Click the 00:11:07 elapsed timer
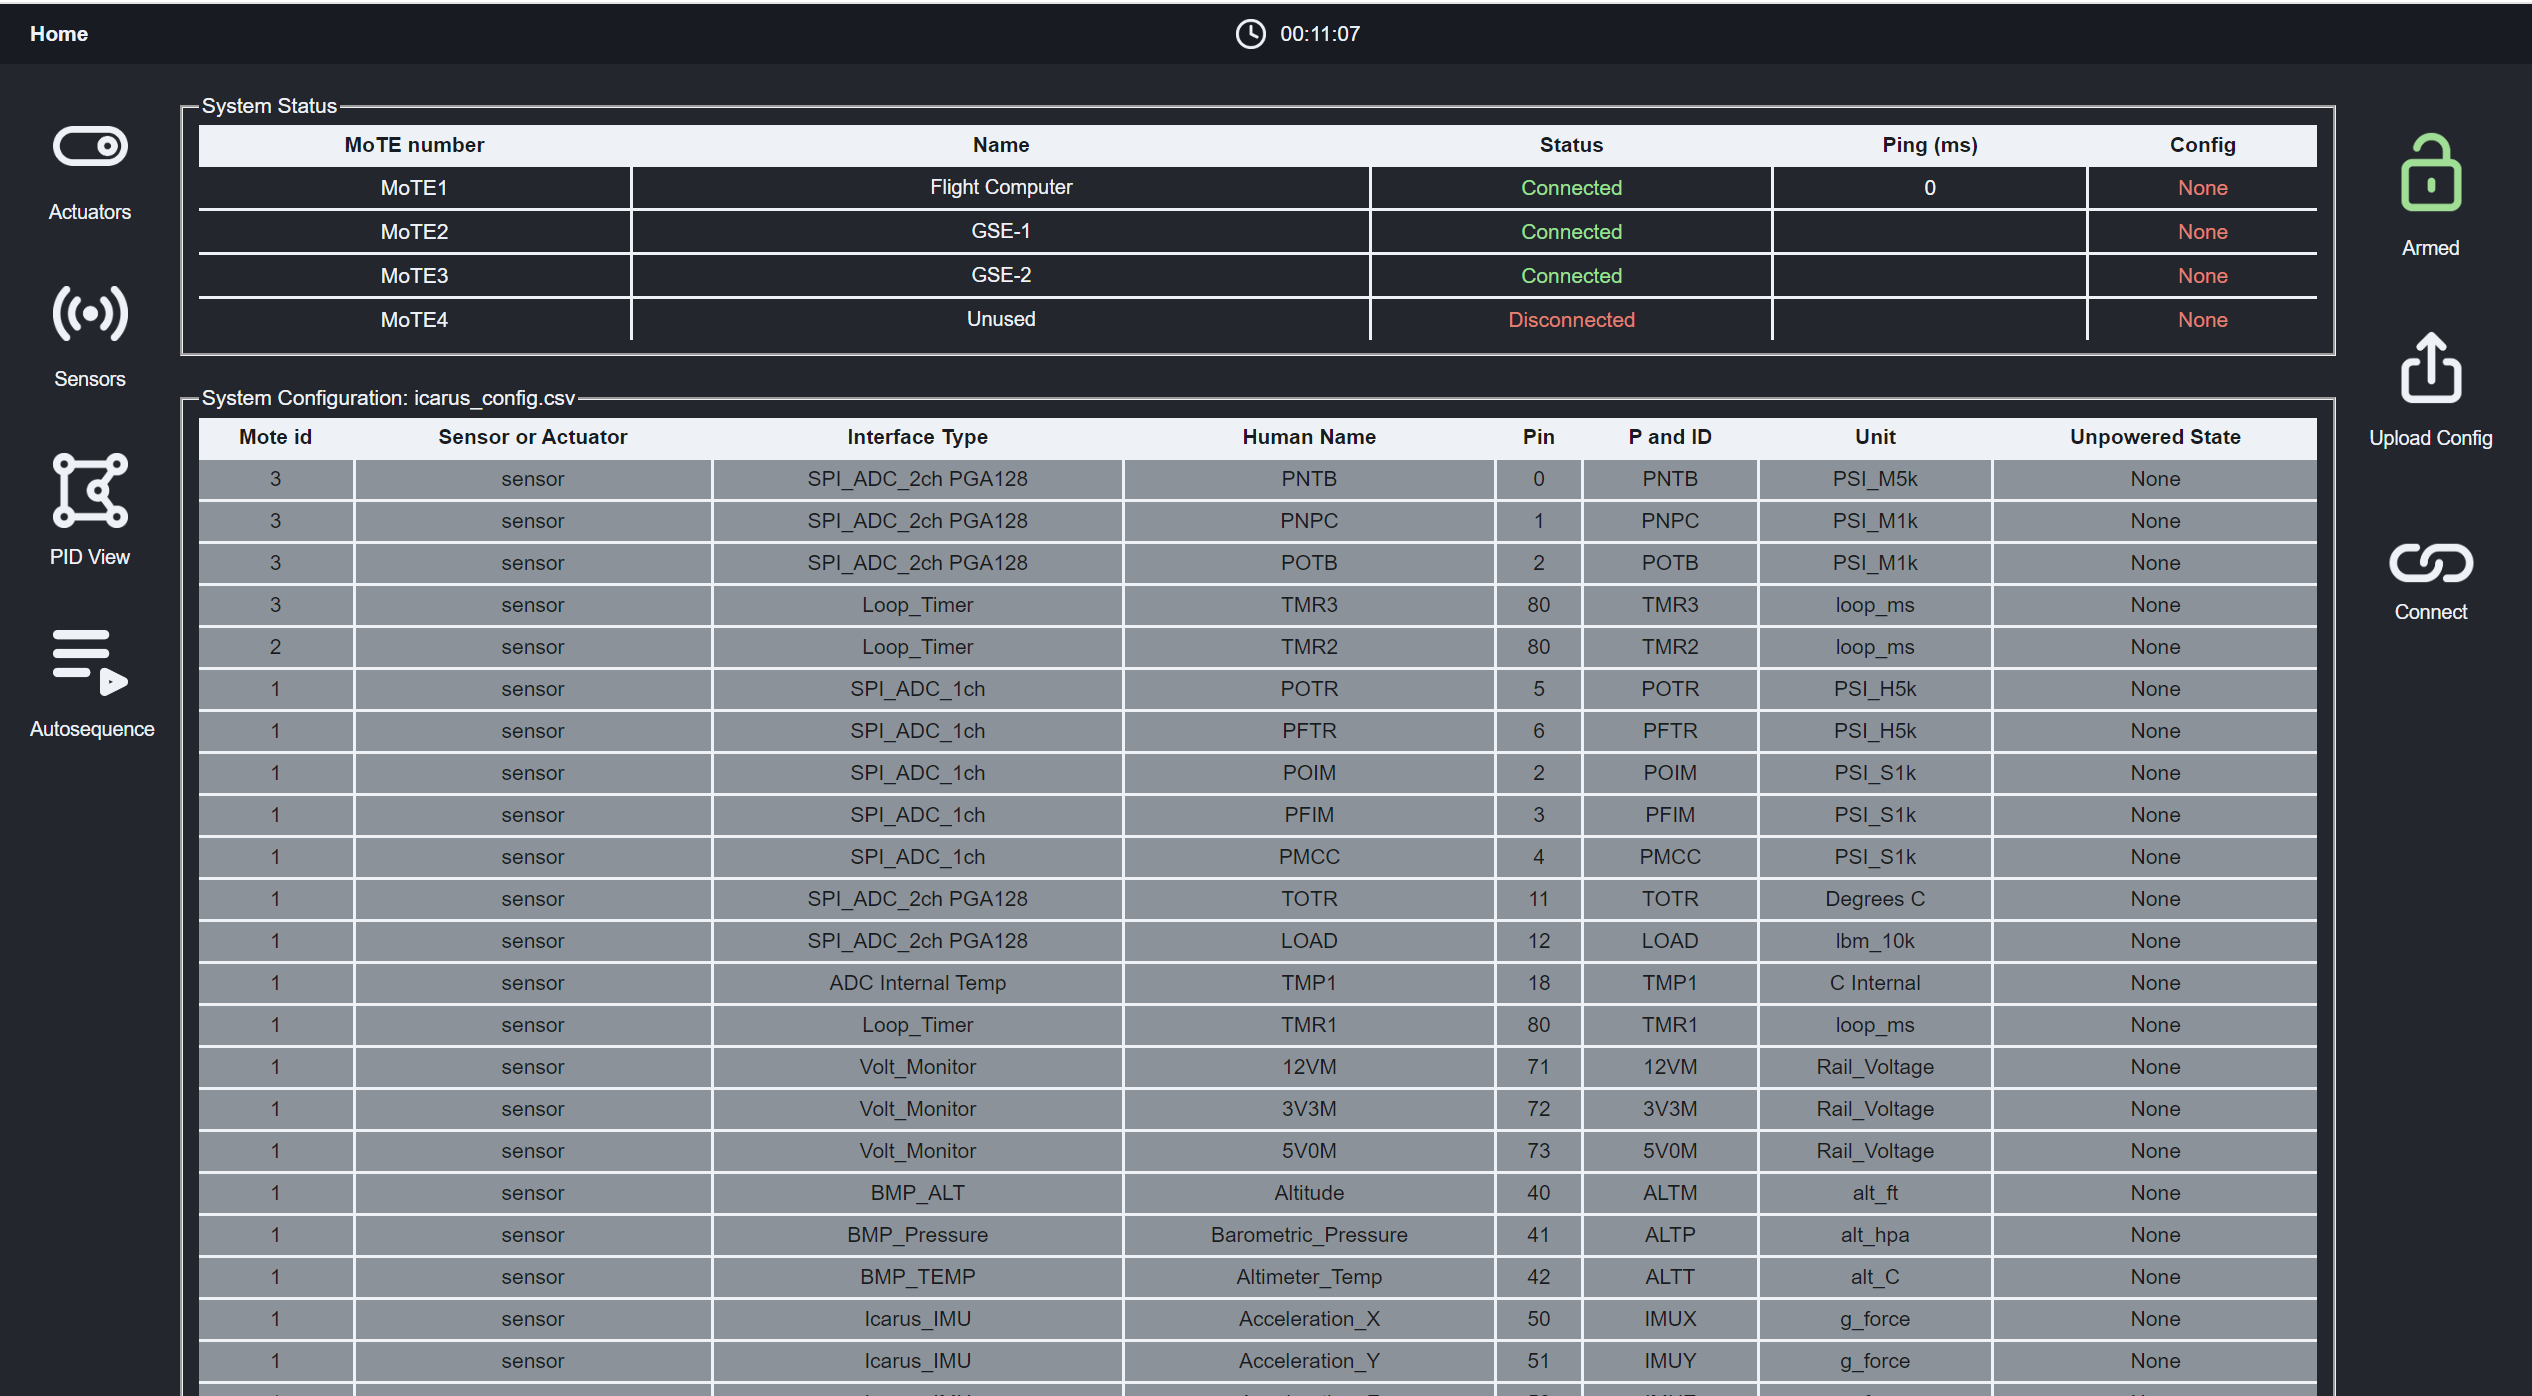This screenshot has height=1396, width=2532. point(1320,34)
